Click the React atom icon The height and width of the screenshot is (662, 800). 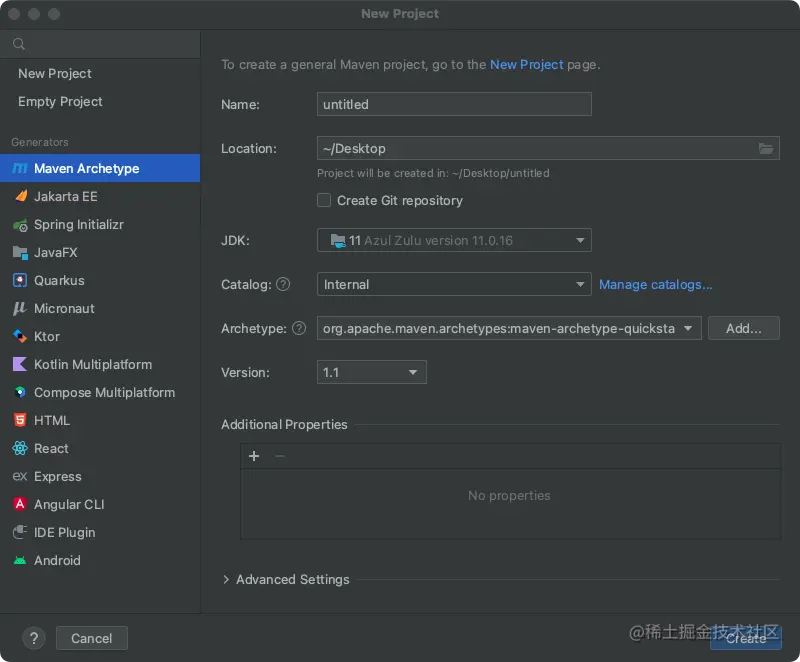(20, 448)
